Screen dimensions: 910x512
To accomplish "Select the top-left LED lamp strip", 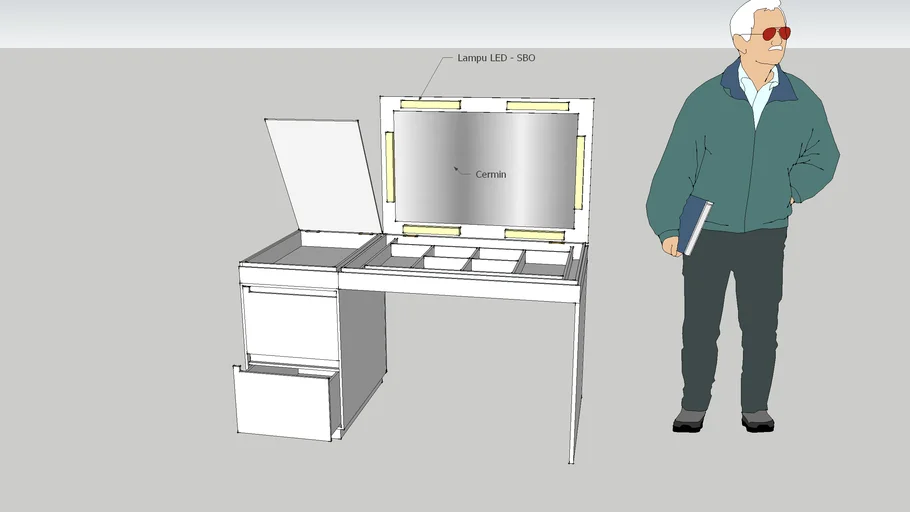I will point(430,104).
